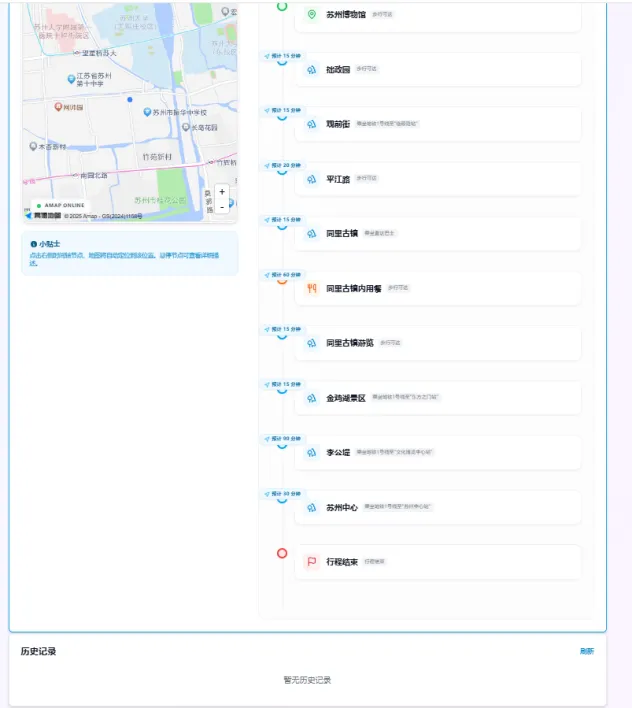Click the scenic spot icon beside 同里古镇游览
Viewport: 632px width, 708px height.
311,343
